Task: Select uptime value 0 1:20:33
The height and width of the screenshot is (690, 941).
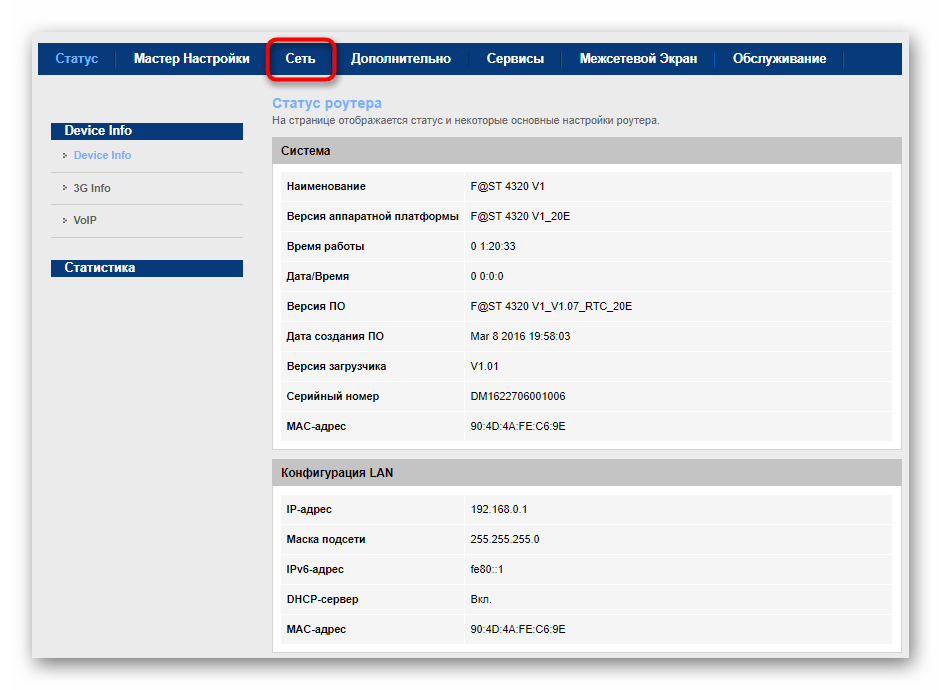Action: pyautogui.click(x=493, y=247)
